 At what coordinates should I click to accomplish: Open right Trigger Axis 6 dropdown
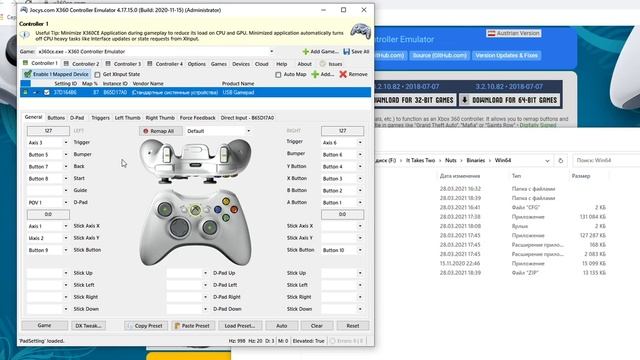coord(360,142)
